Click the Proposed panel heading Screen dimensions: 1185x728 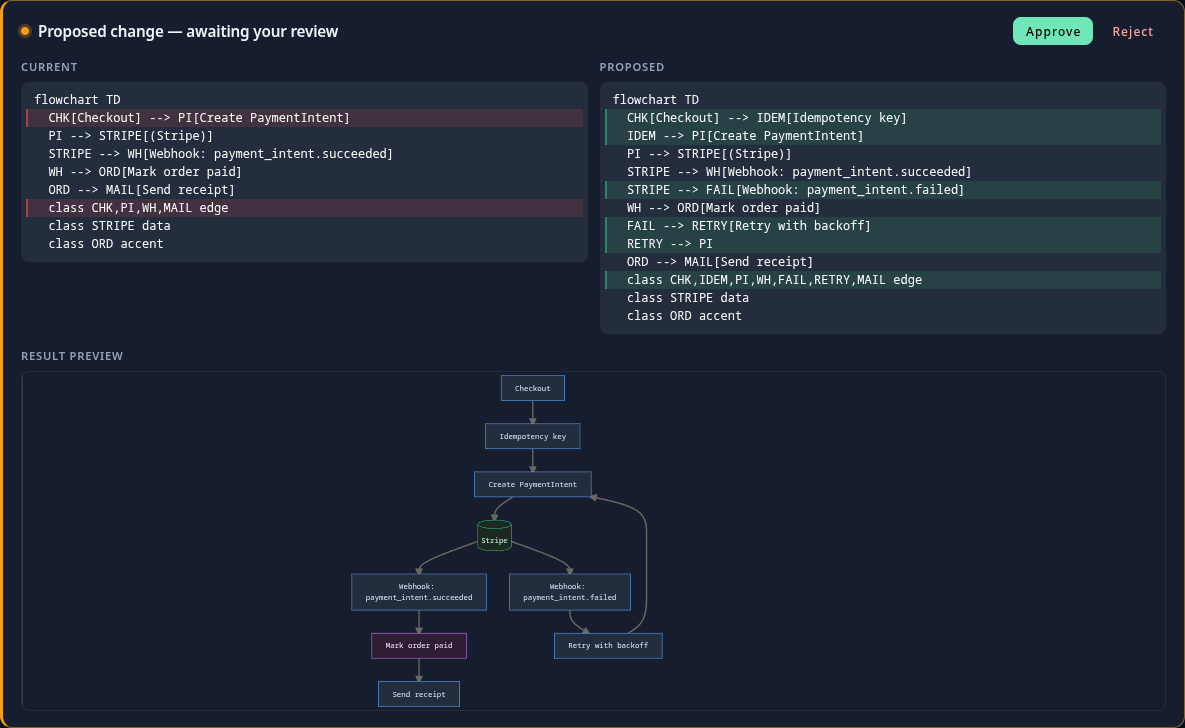[x=632, y=67]
